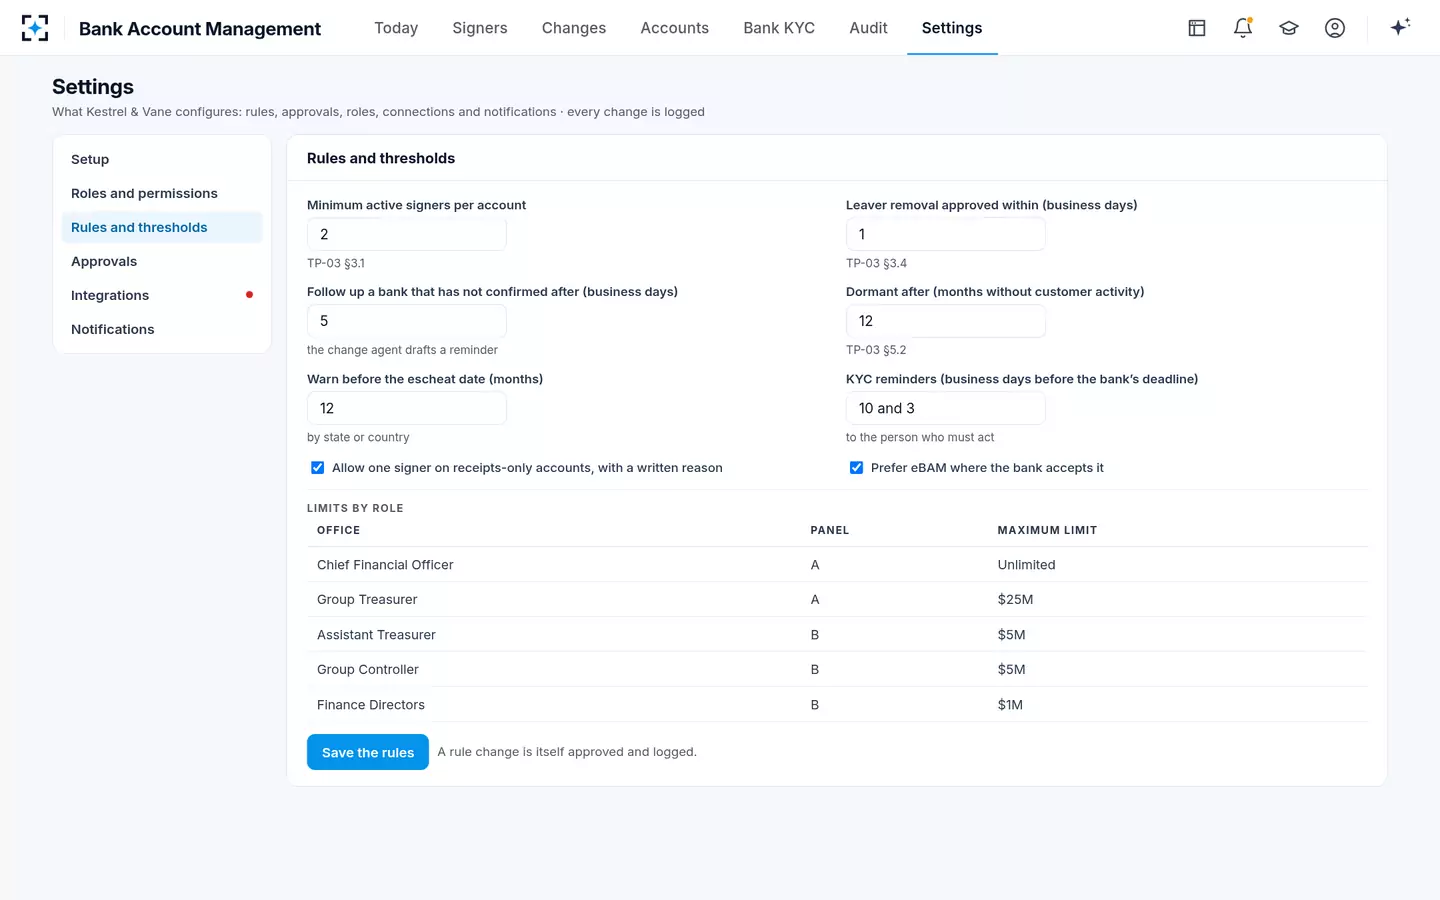The width and height of the screenshot is (1440, 900).
Task: Focus the Follow up a bank field
Action: [x=407, y=321]
